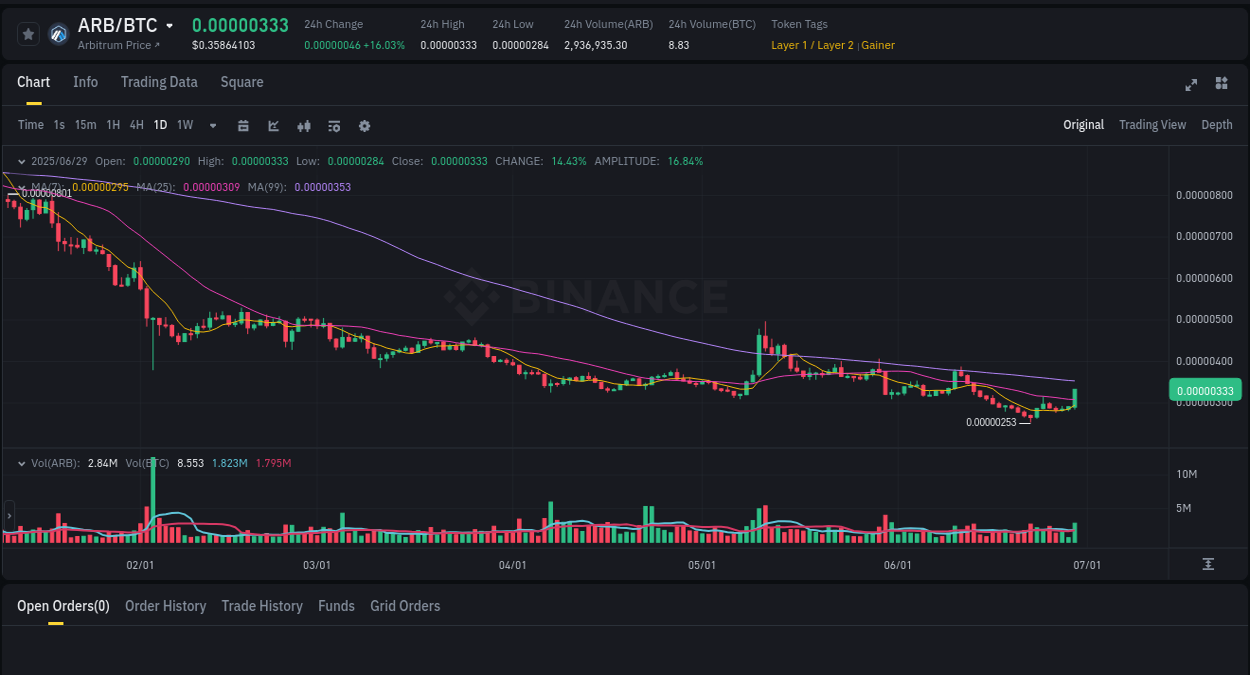Change the candlestick chart style icon

[x=304, y=126]
